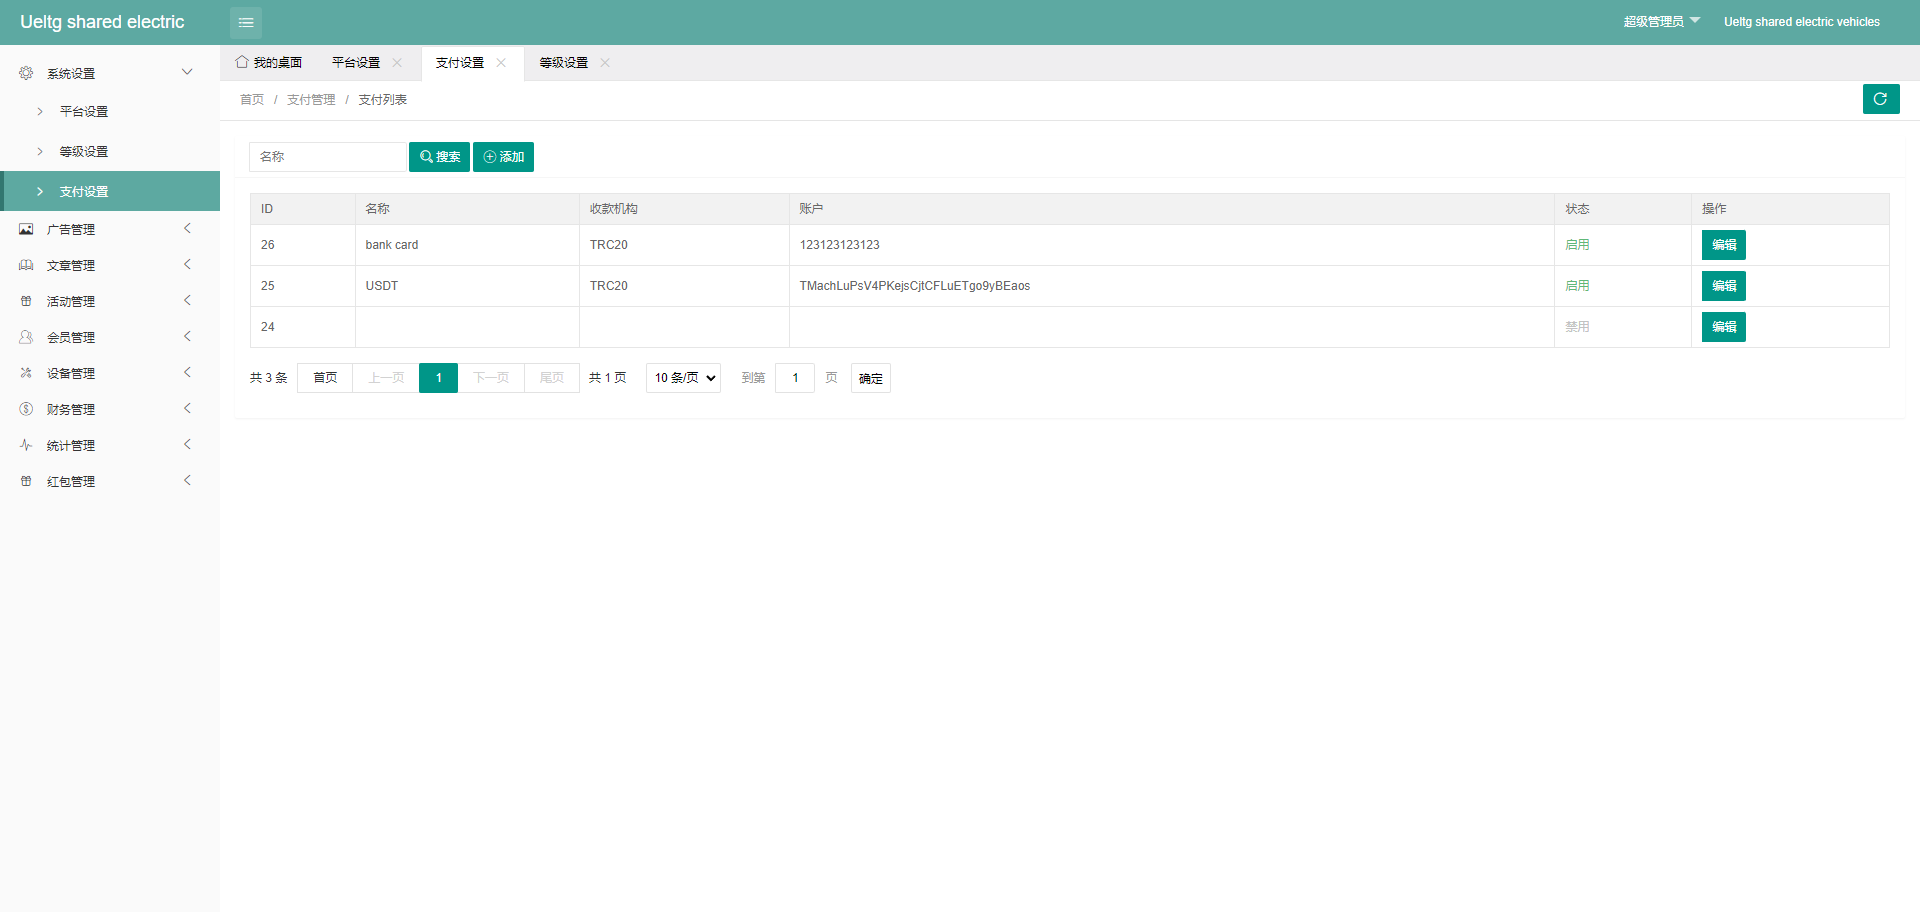Image resolution: width=1920 pixels, height=912 pixels.
Task: Edit the USDT payment row
Action: pyautogui.click(x=1723, y=286)
